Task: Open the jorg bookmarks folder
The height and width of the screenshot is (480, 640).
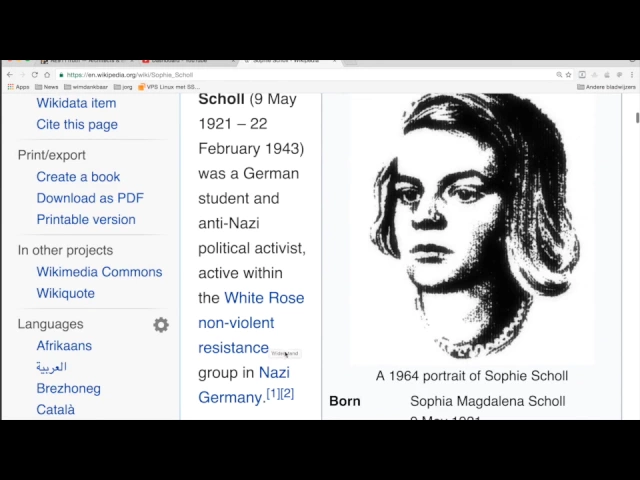Action: coord(123,87)
